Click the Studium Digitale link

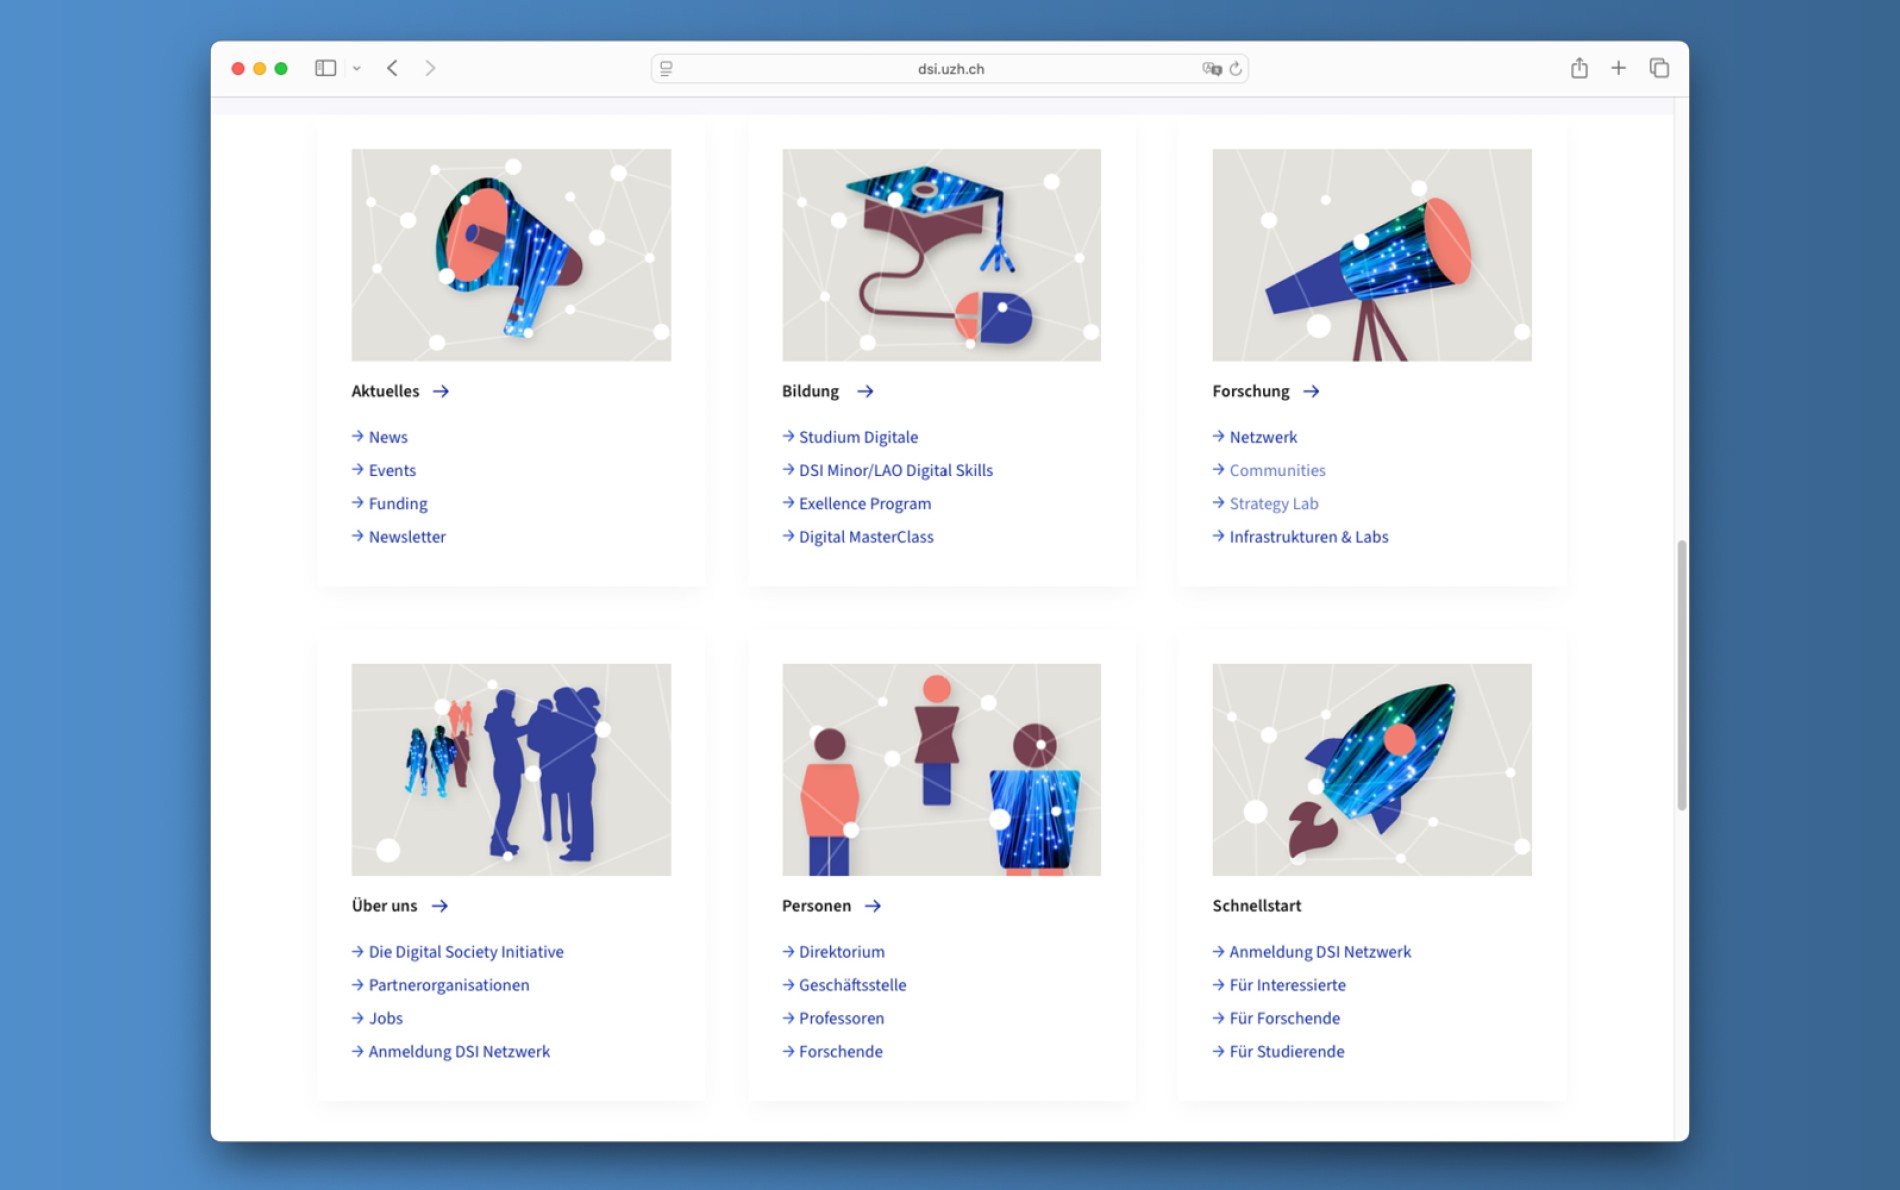tap(857, 437)
